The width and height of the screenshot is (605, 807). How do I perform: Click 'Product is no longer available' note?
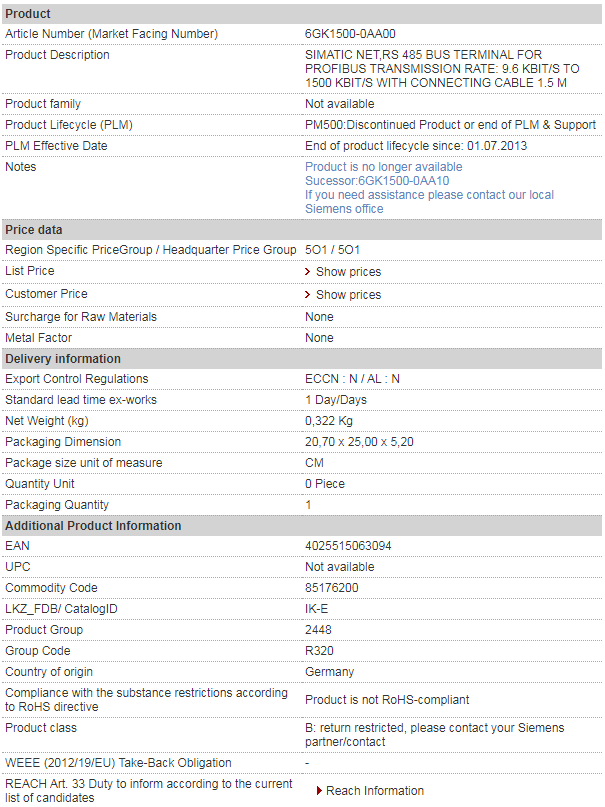pyautogui.click(x=384, y=167)
